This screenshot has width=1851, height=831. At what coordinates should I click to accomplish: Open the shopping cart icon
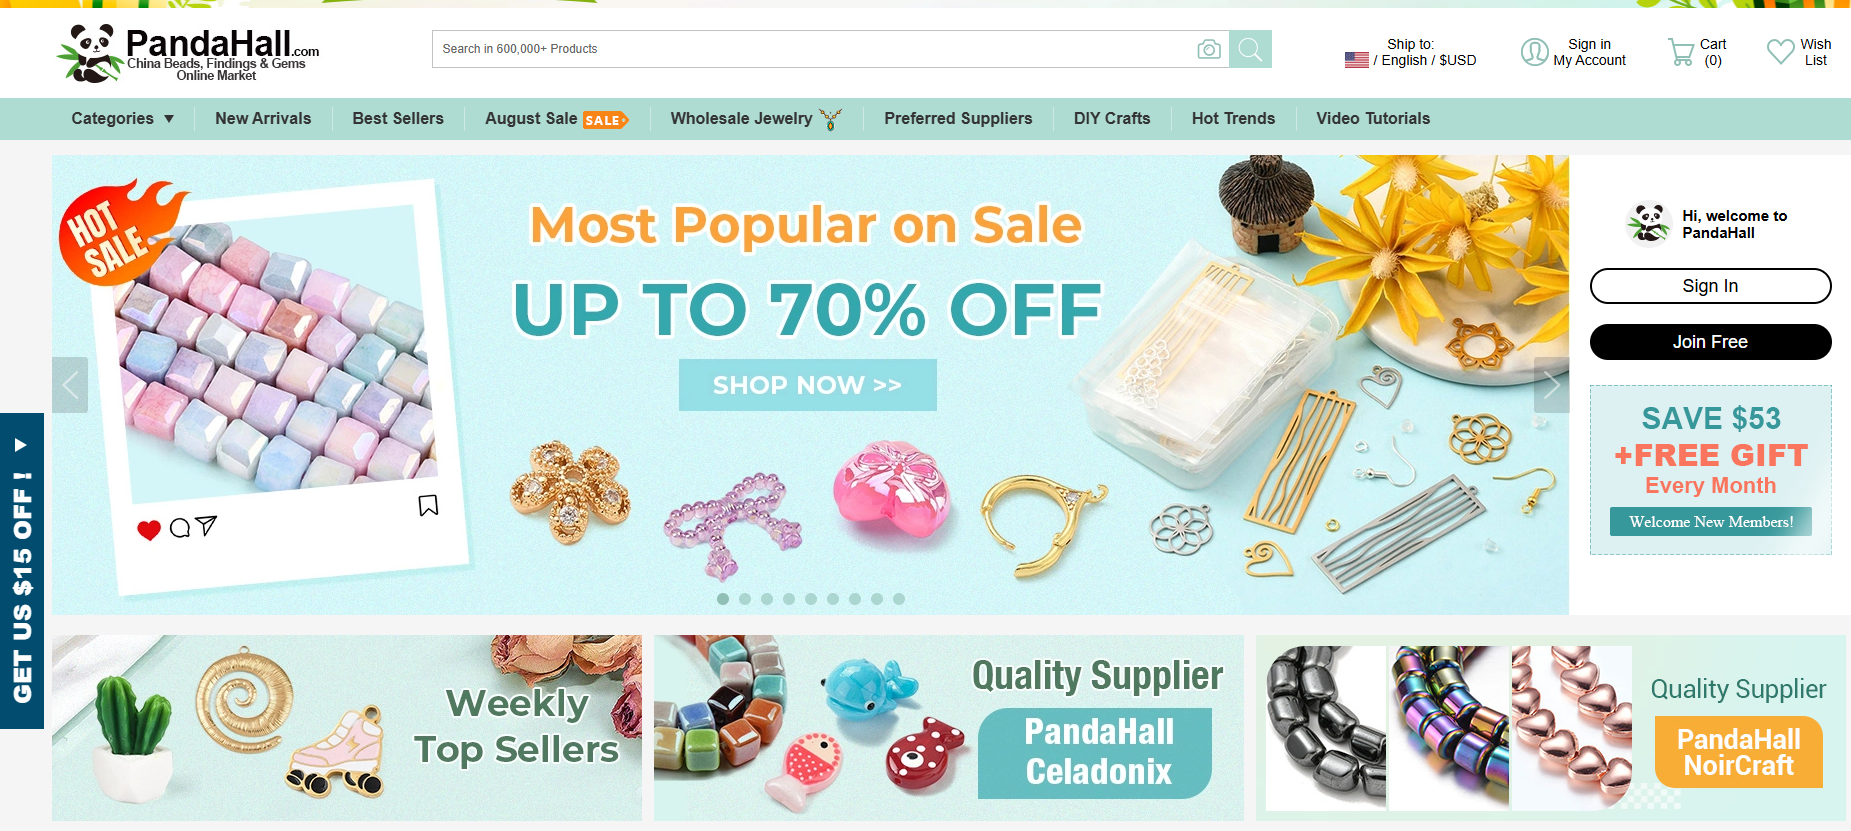click(1680, 52)
